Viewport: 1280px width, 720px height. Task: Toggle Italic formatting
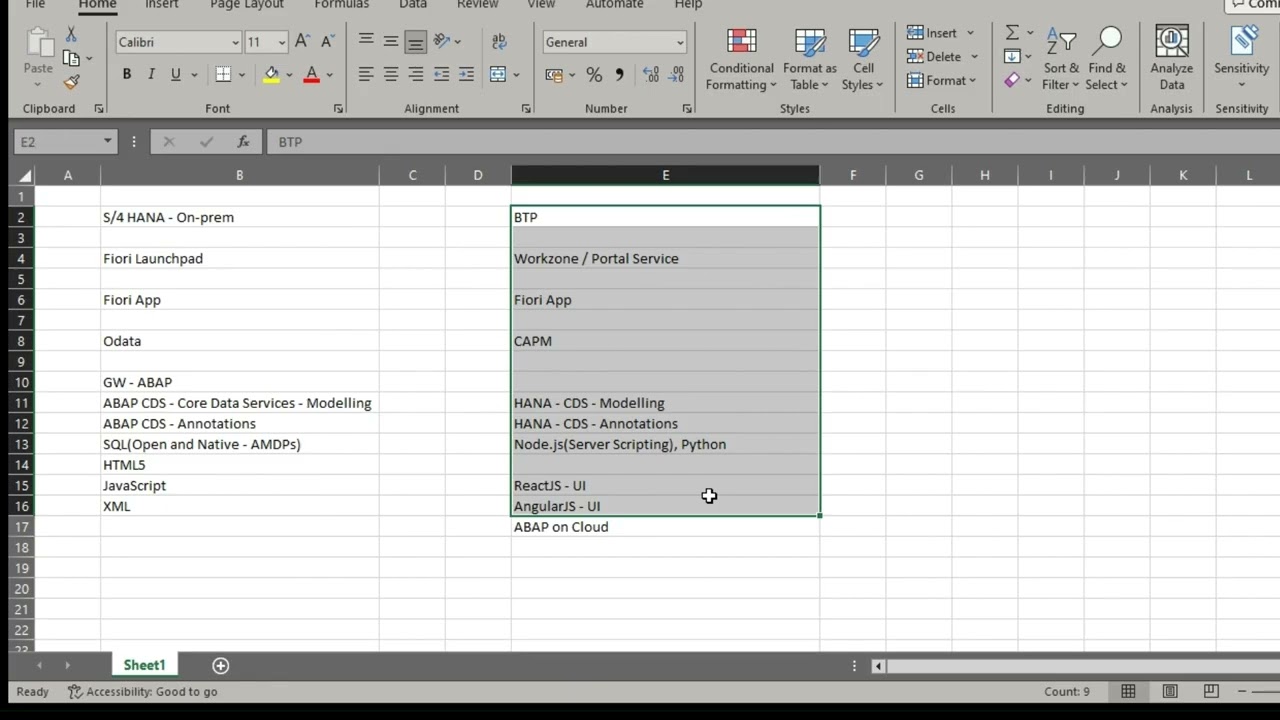click(151, 74)
